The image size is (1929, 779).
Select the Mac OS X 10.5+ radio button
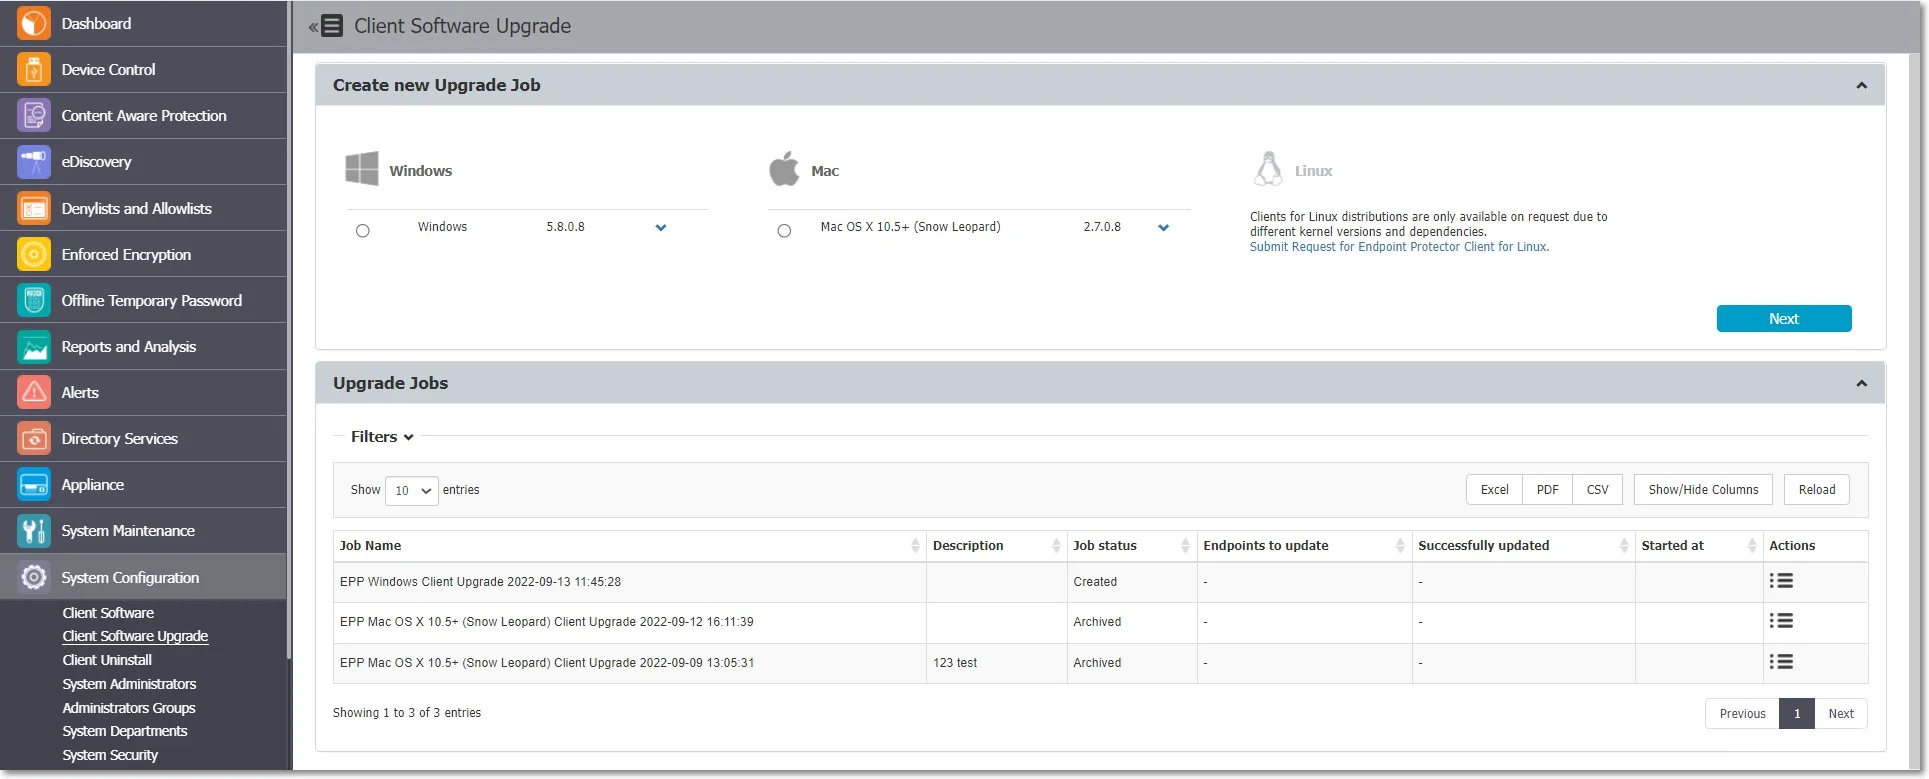pos(784,231)
